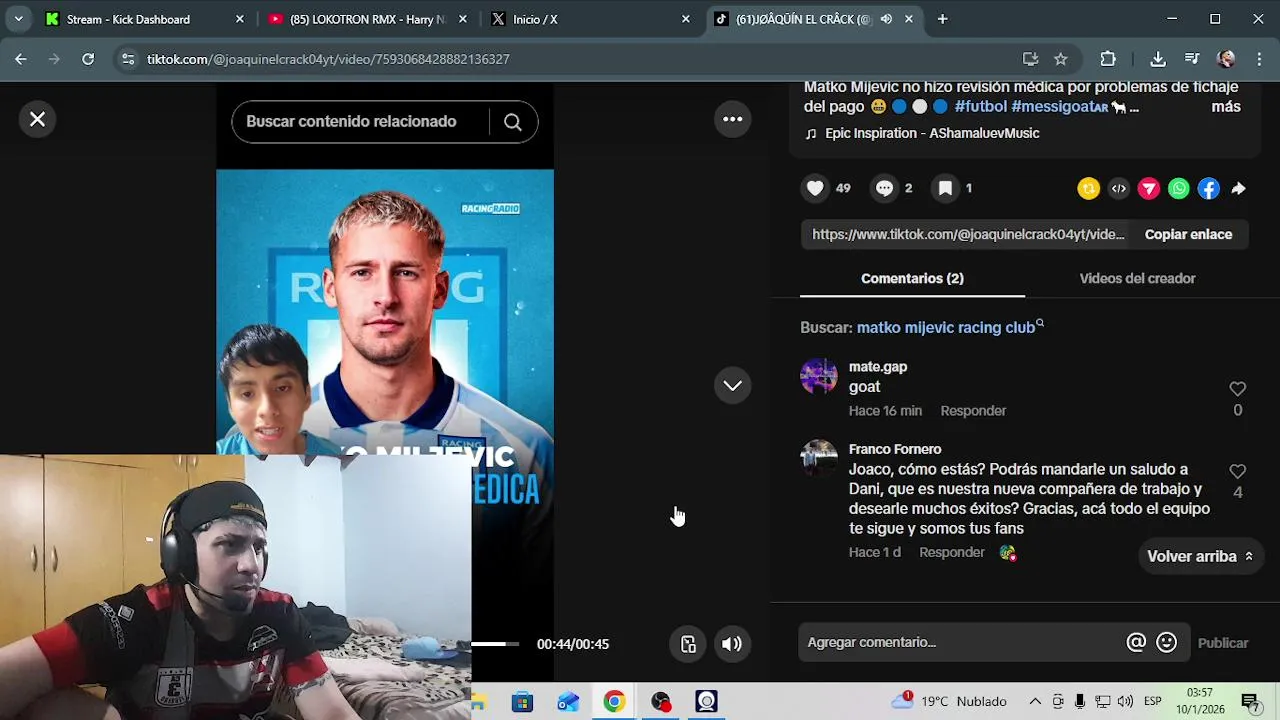View site information icon in address bar
This screenshot has height=720, width=1280.
click(x=127, y=59)
